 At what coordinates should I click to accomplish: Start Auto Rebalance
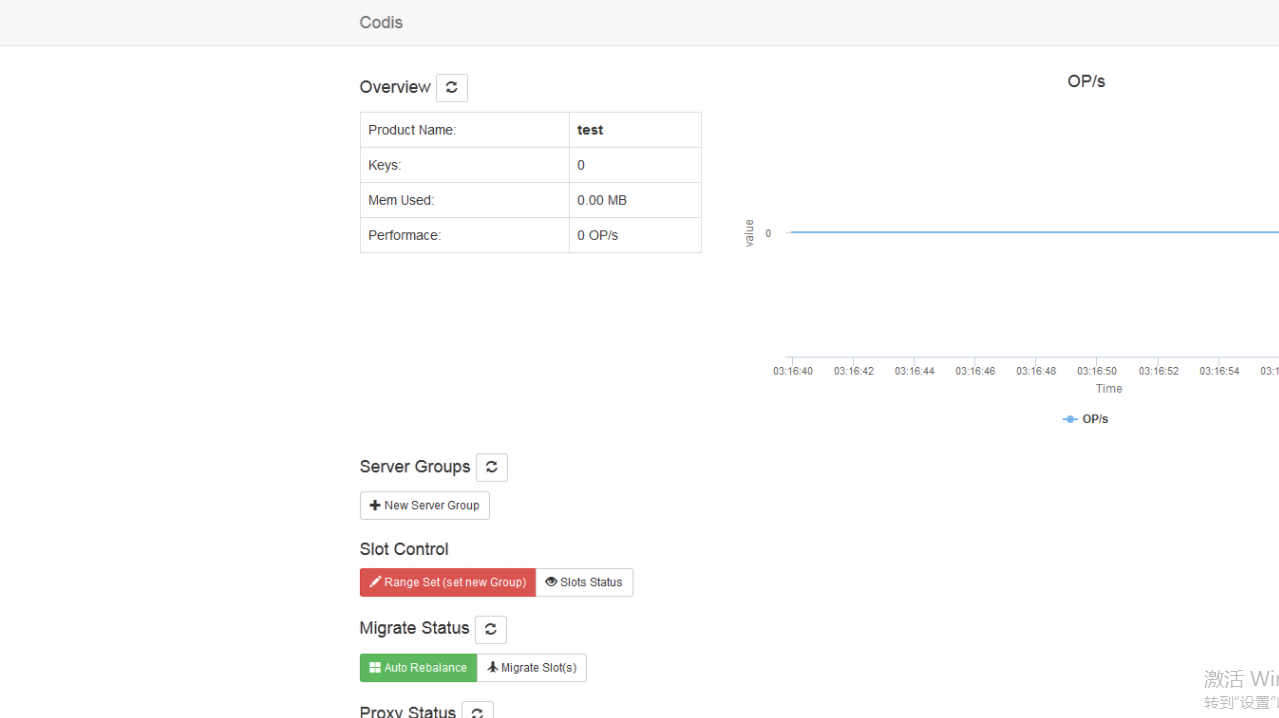[x=418, y=668]
